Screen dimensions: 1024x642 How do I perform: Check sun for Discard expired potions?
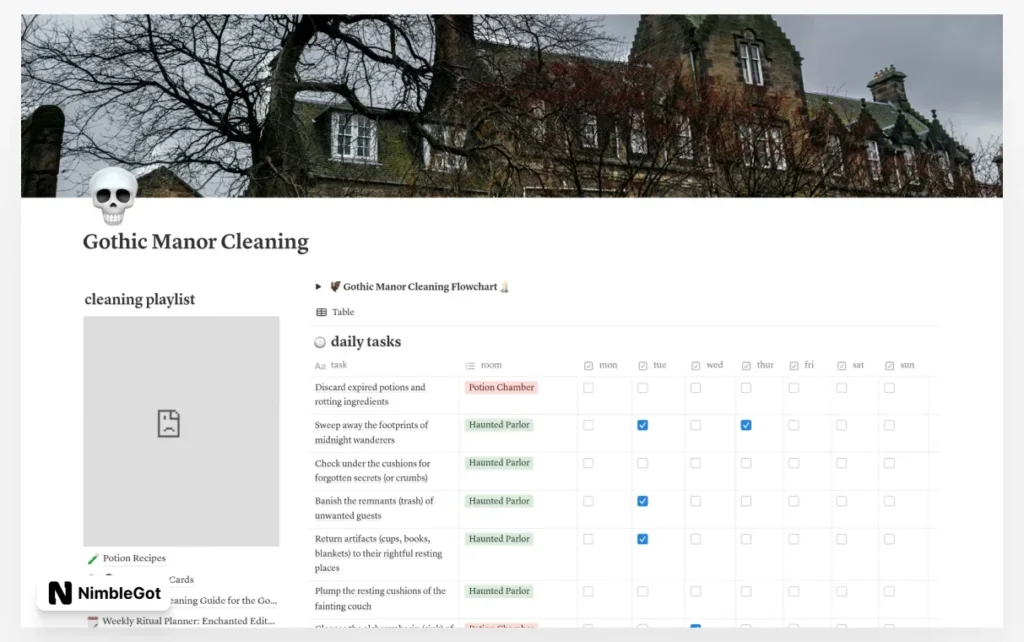pyautogui.click(x=889, y=388)
